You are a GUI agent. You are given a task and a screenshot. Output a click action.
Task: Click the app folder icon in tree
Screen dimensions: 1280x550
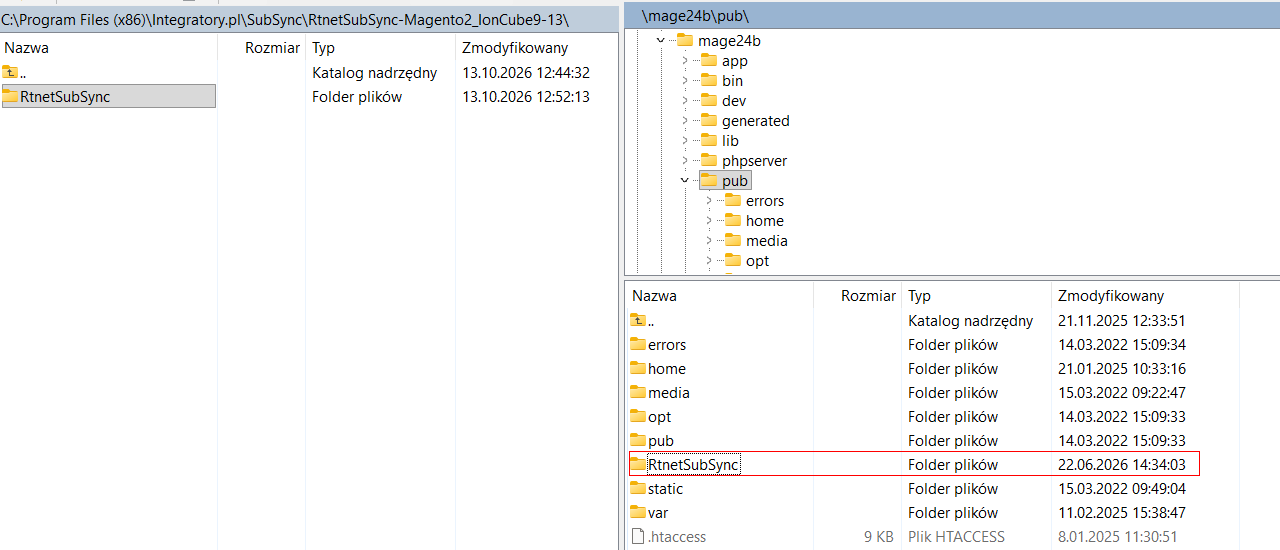(x=709, y=60)
